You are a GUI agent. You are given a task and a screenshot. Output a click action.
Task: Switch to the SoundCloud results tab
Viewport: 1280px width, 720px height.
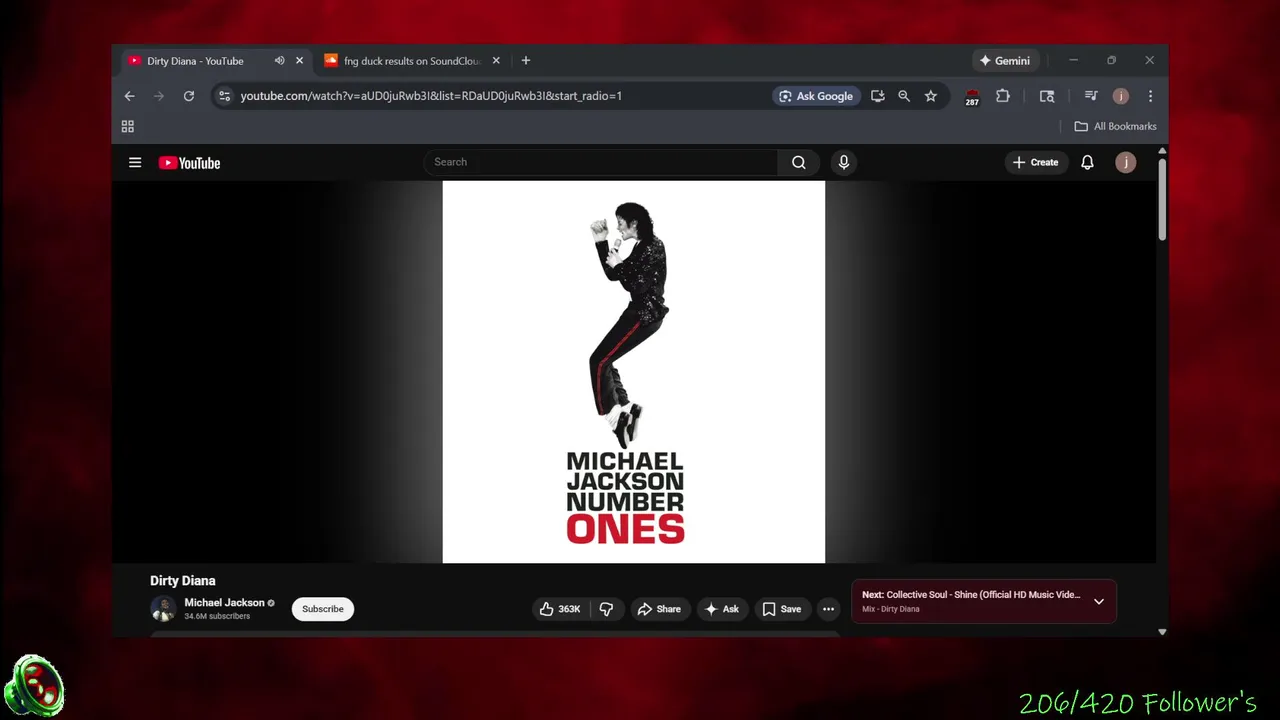pyautogui.click(x=412, y=61)
